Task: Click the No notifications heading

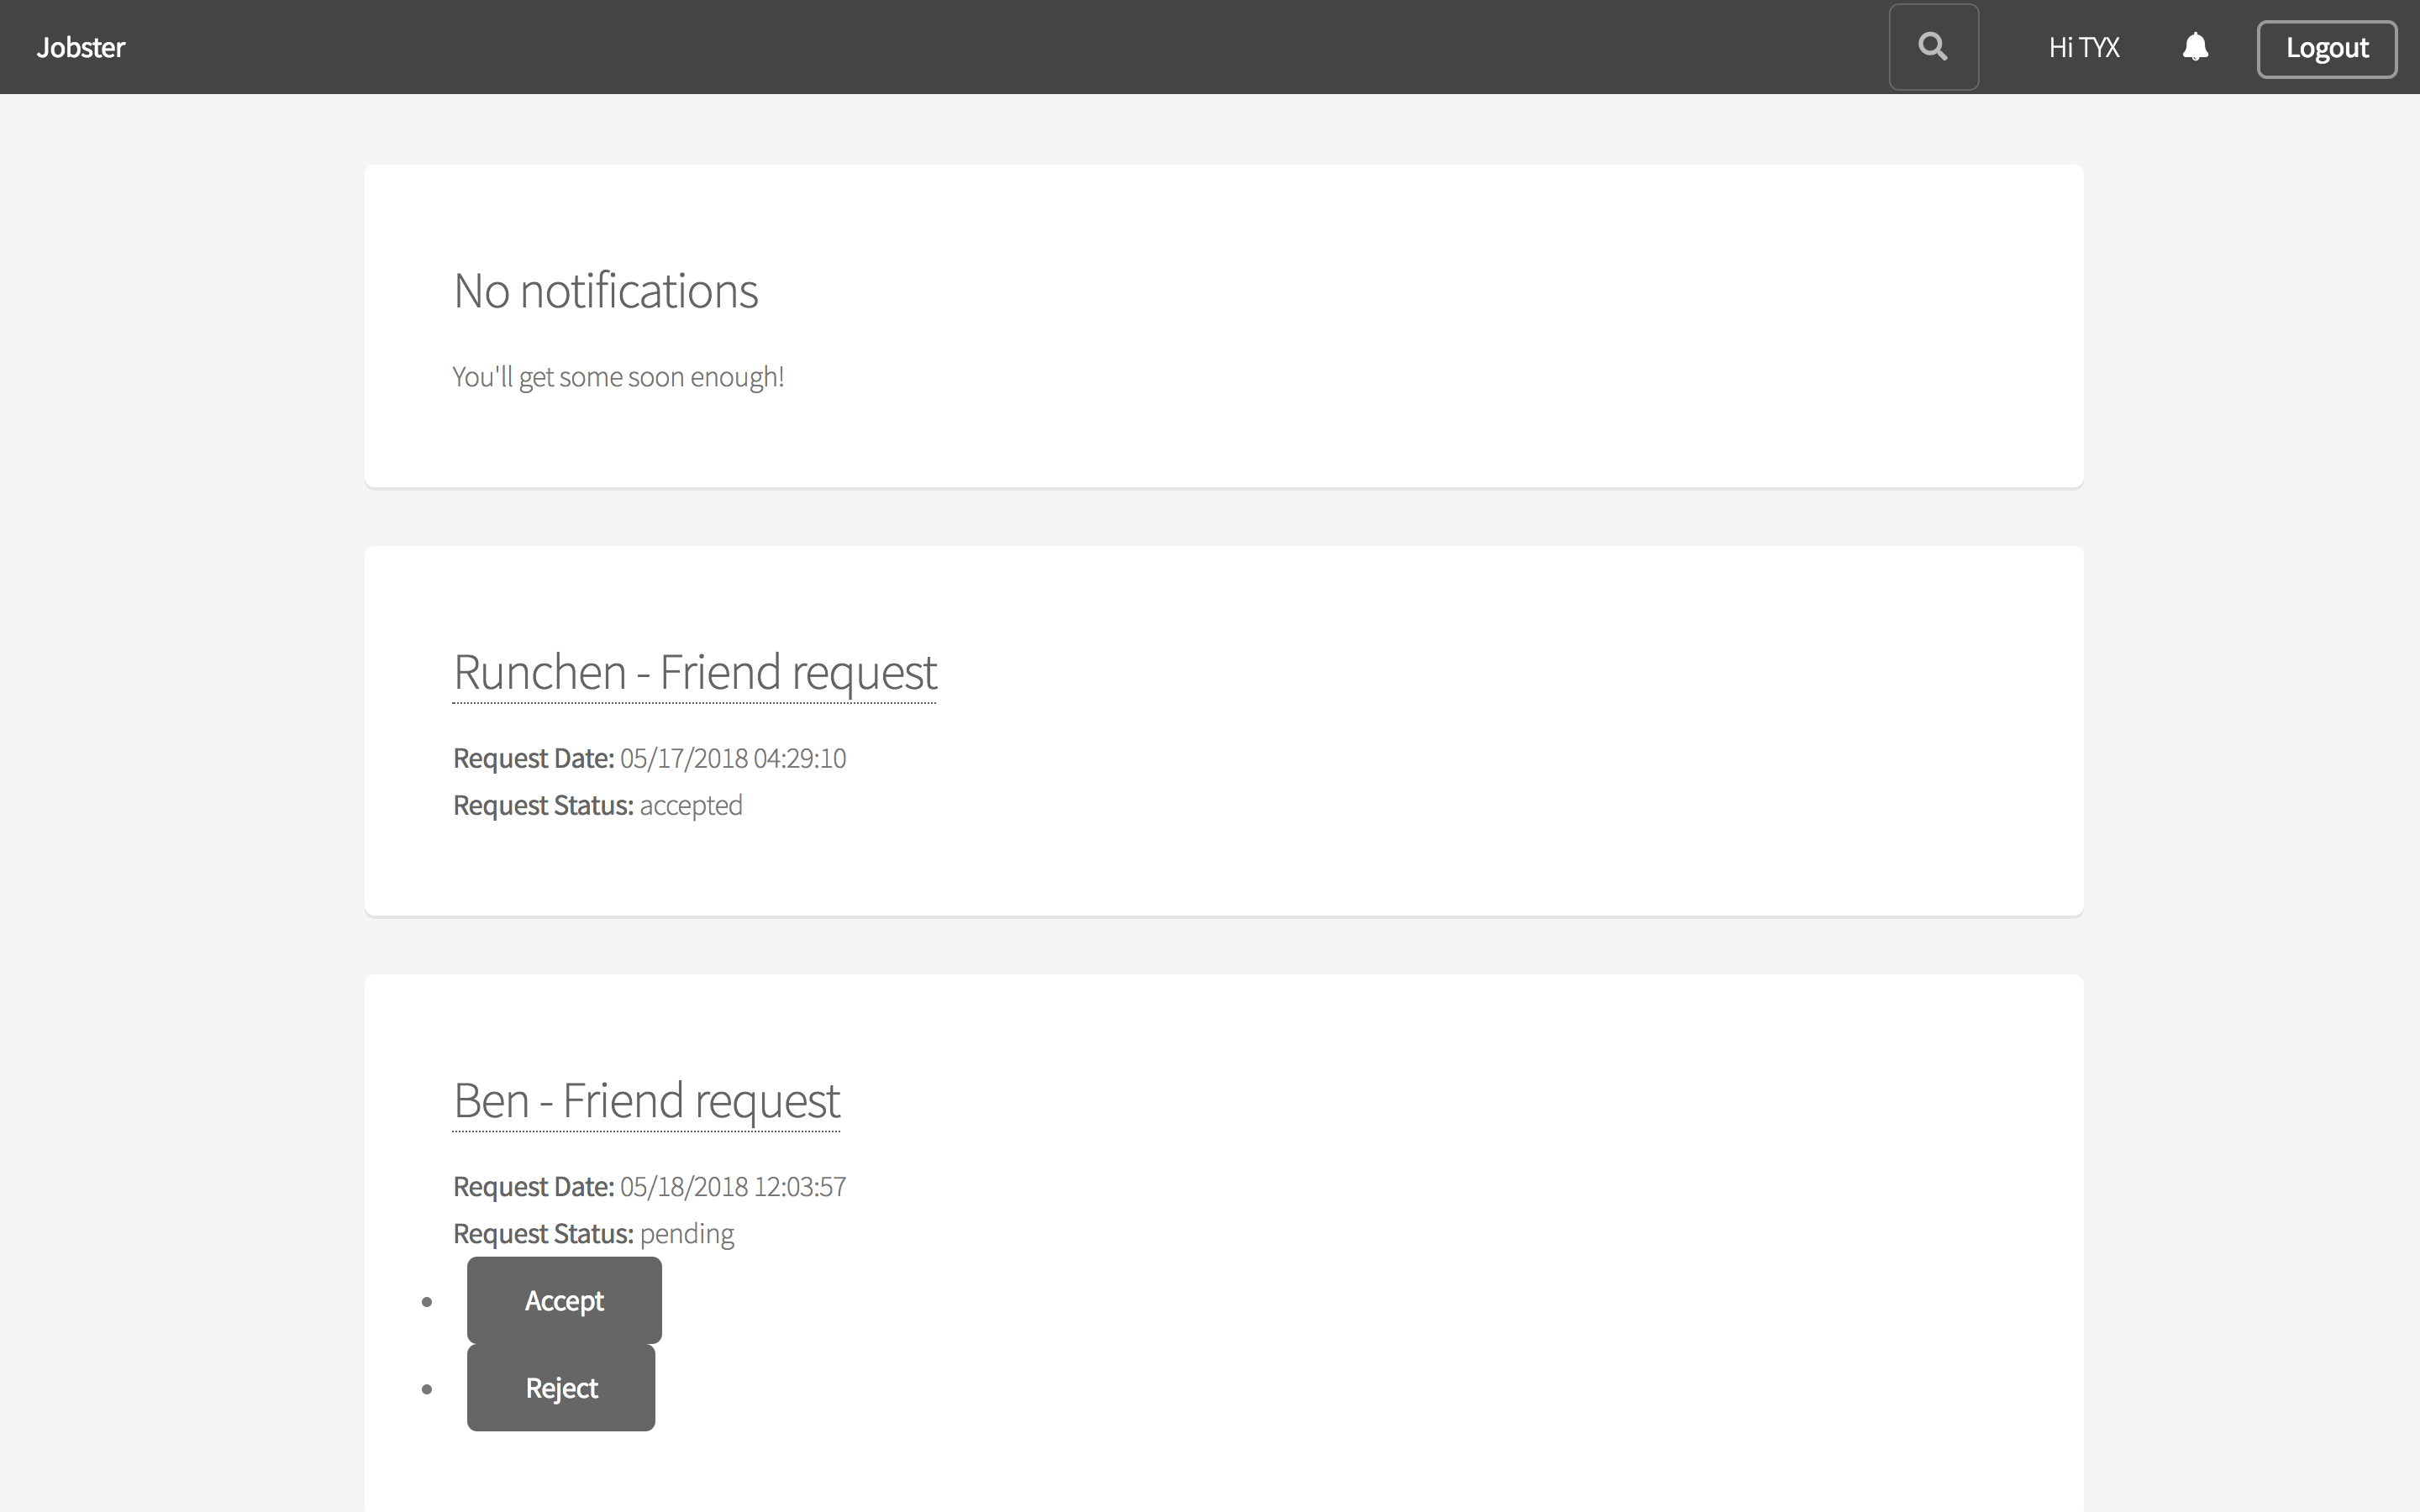Action: 605,291
